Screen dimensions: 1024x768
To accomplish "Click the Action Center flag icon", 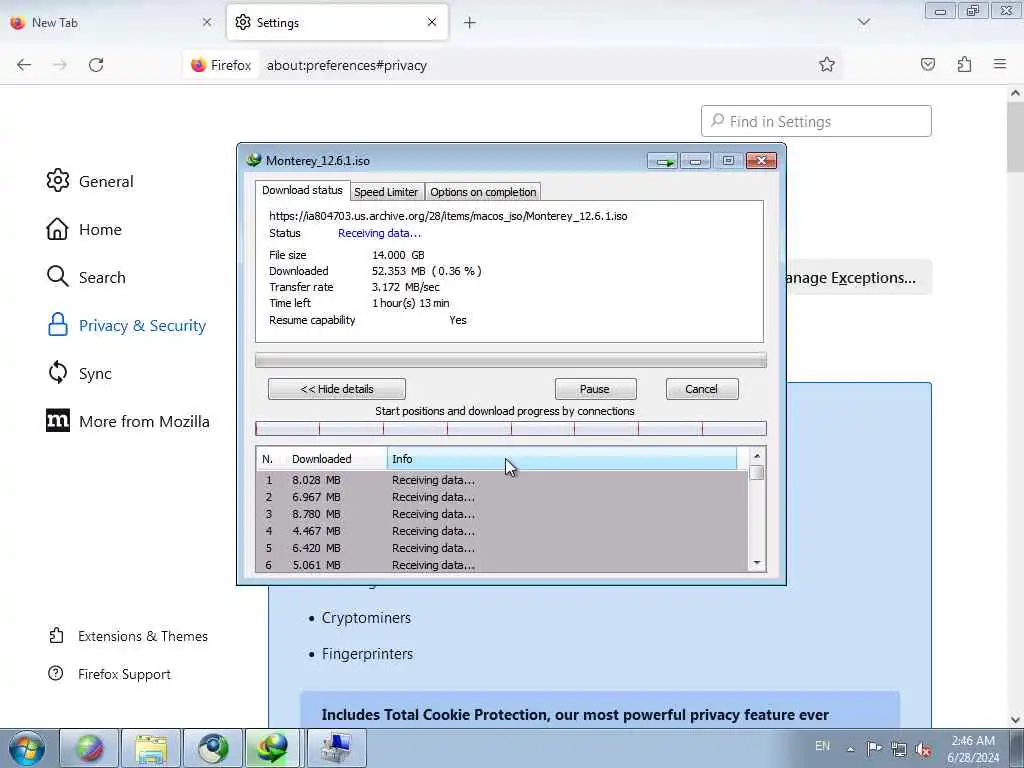I will [x=874, y=748].
